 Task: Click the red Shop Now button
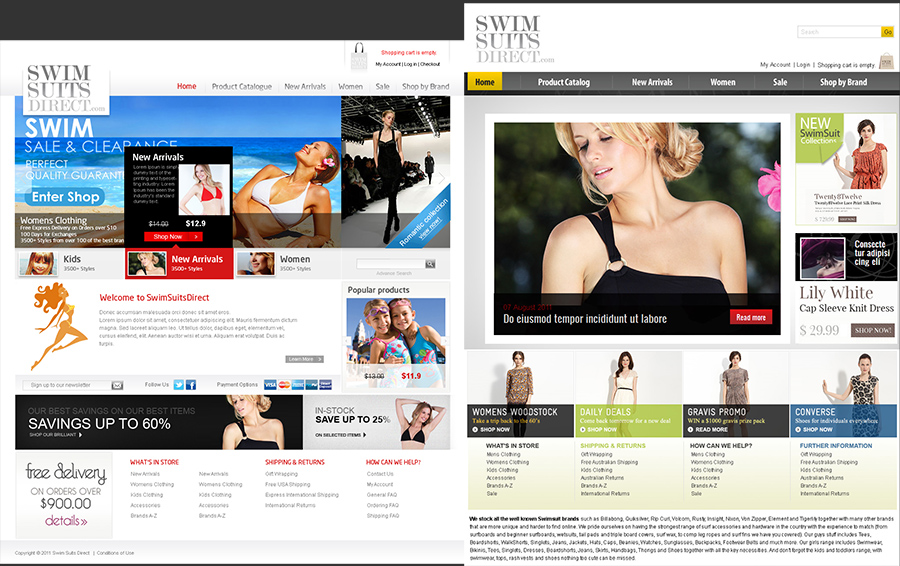(x=173, y=237)
